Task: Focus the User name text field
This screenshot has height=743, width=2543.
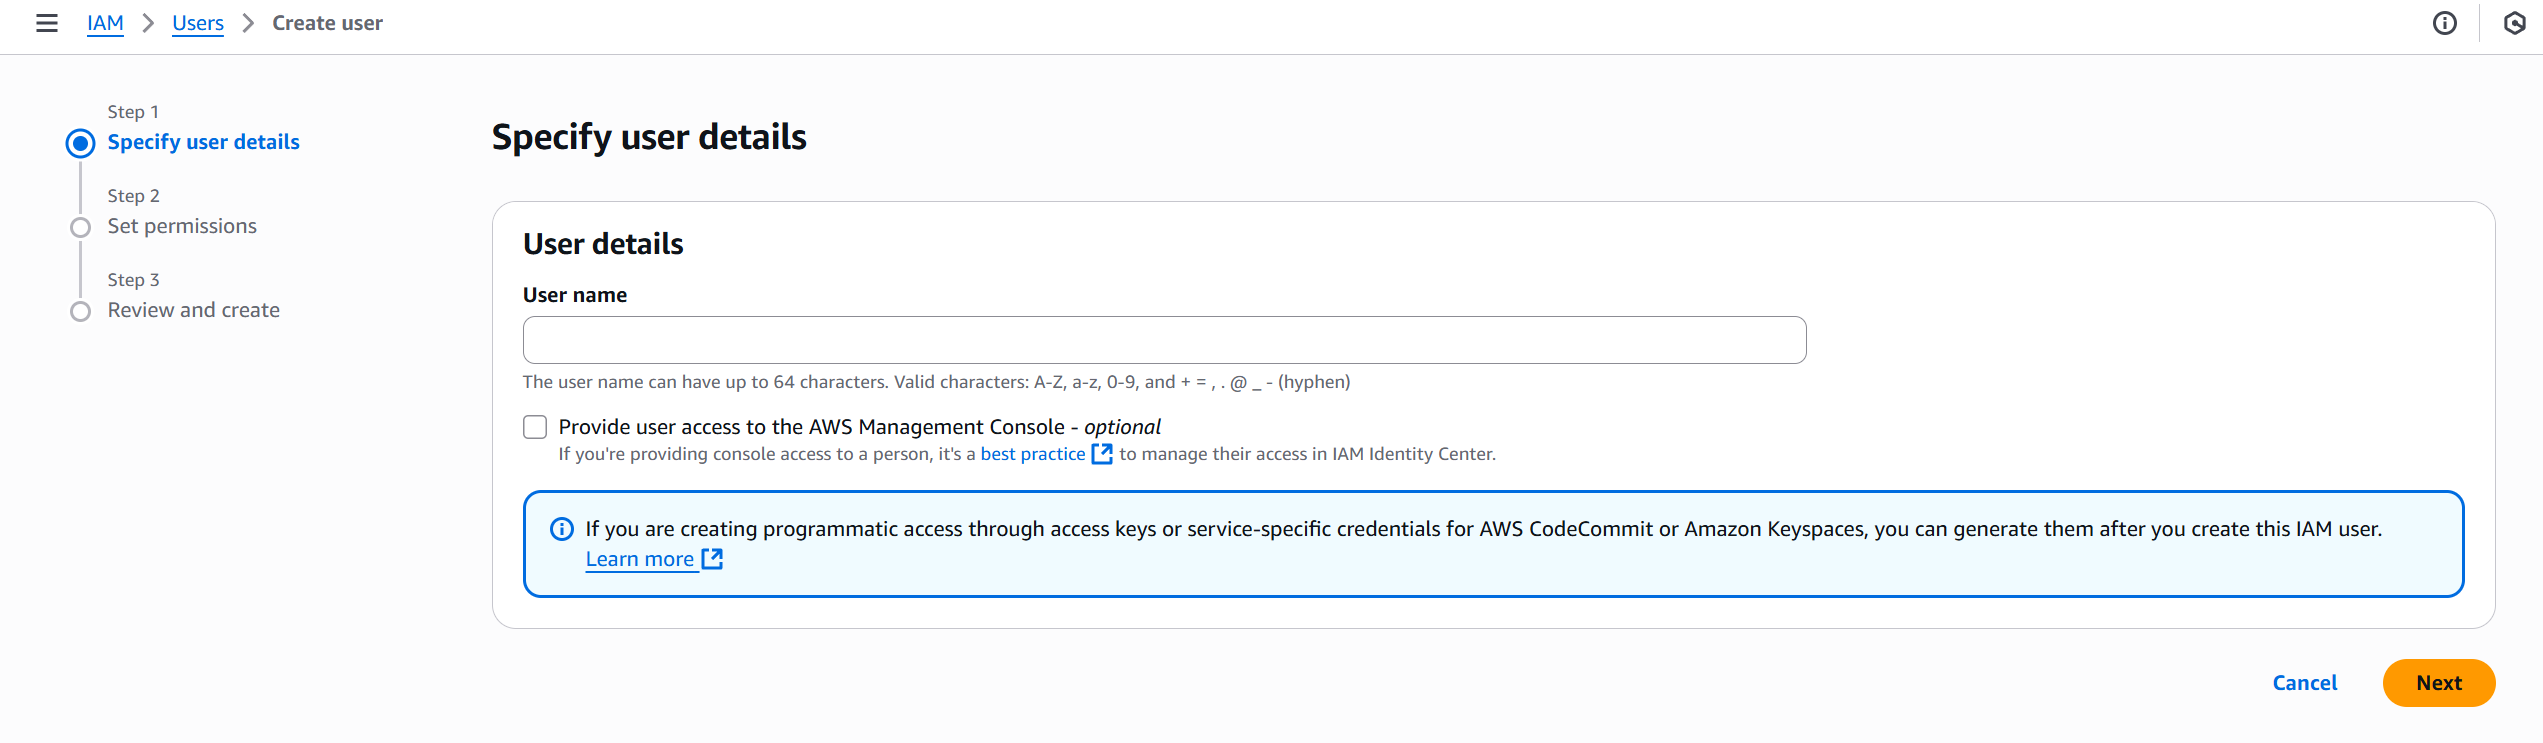Action: click(x=1164, y=340)
